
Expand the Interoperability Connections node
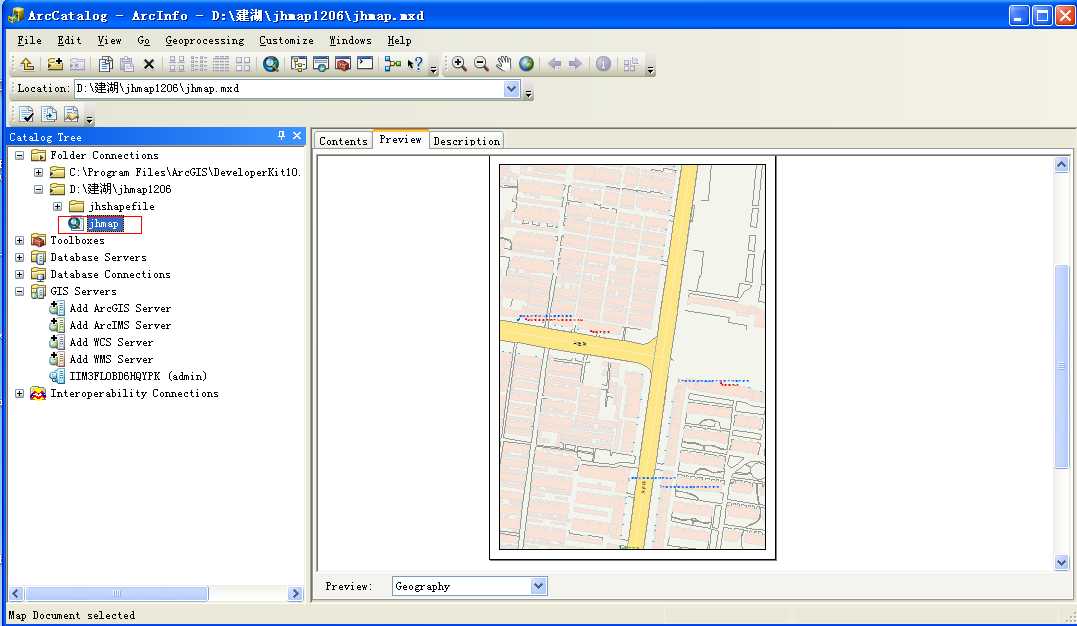pos(20,394)
